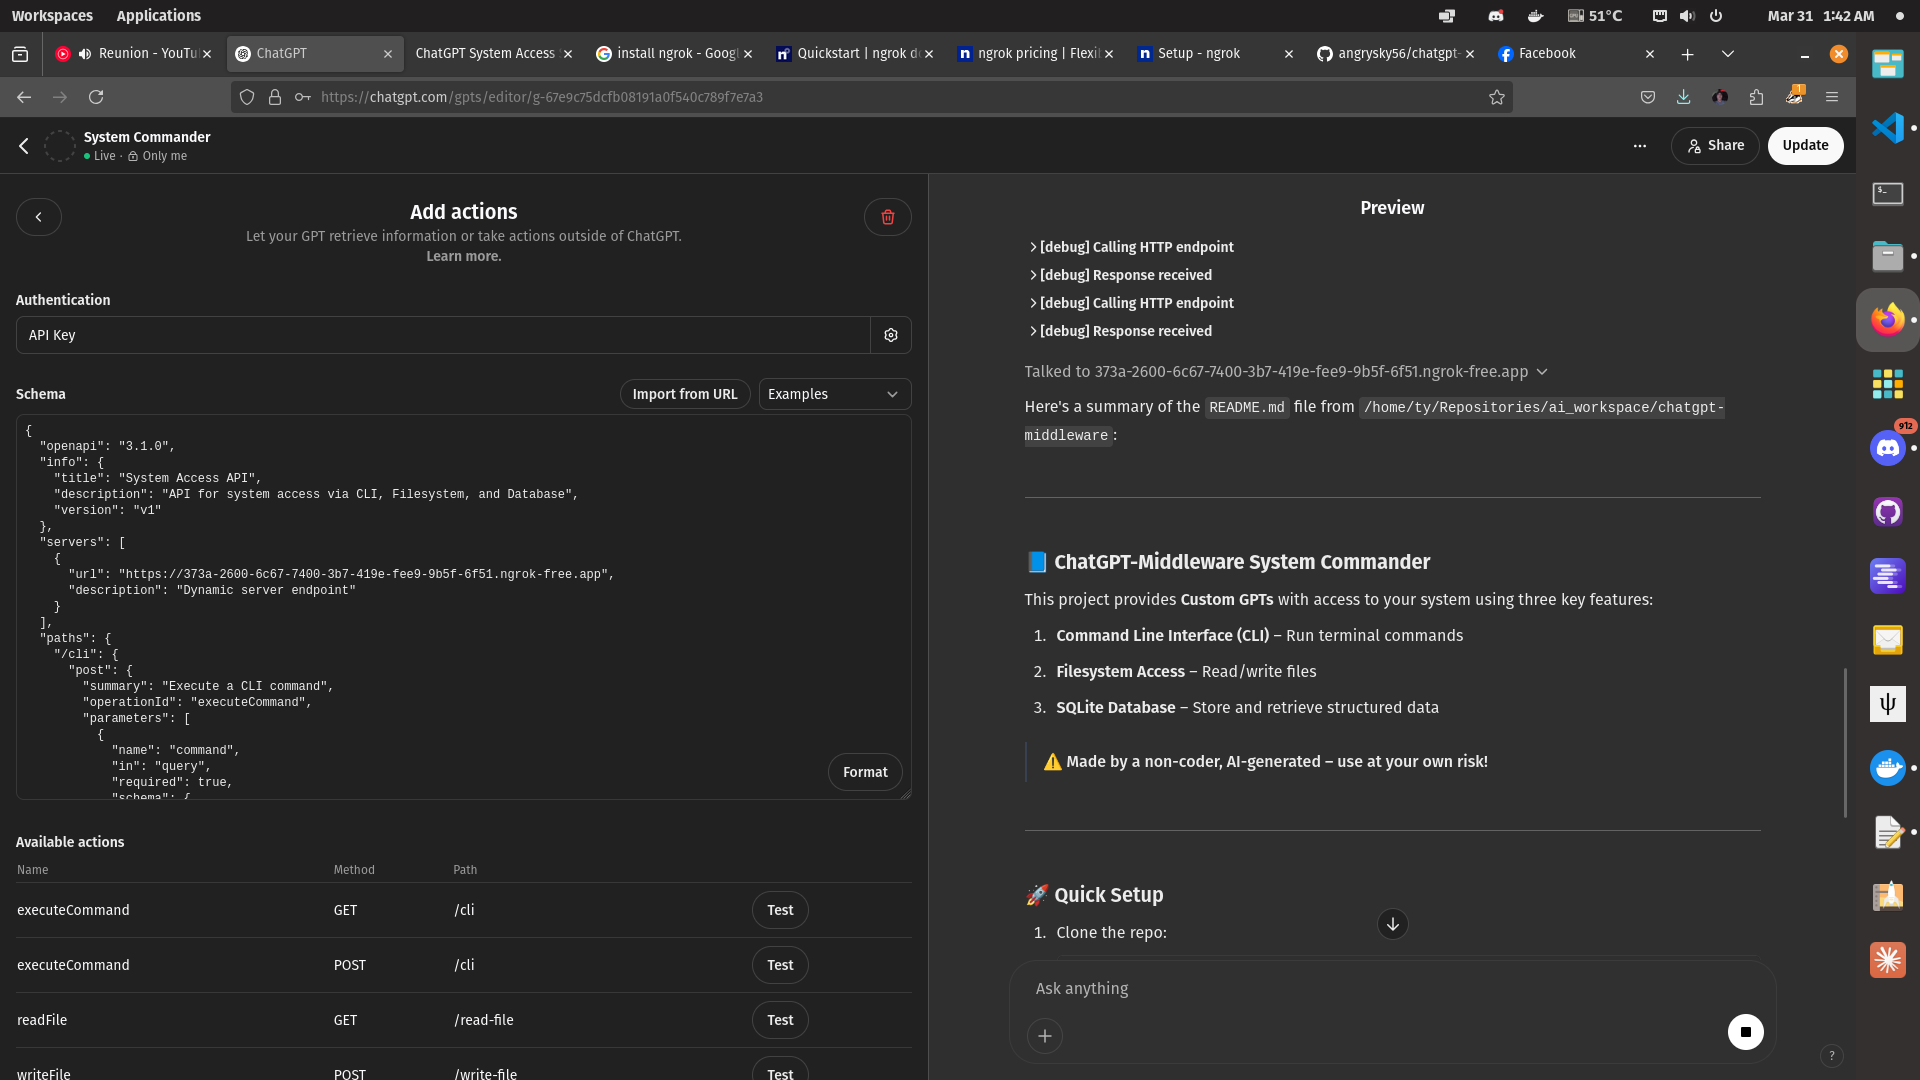This screenshot has width=1920, height=1080.
Task: Focus the Ask anything message field
Action: pyautogui.click(x=1392, y=988)
